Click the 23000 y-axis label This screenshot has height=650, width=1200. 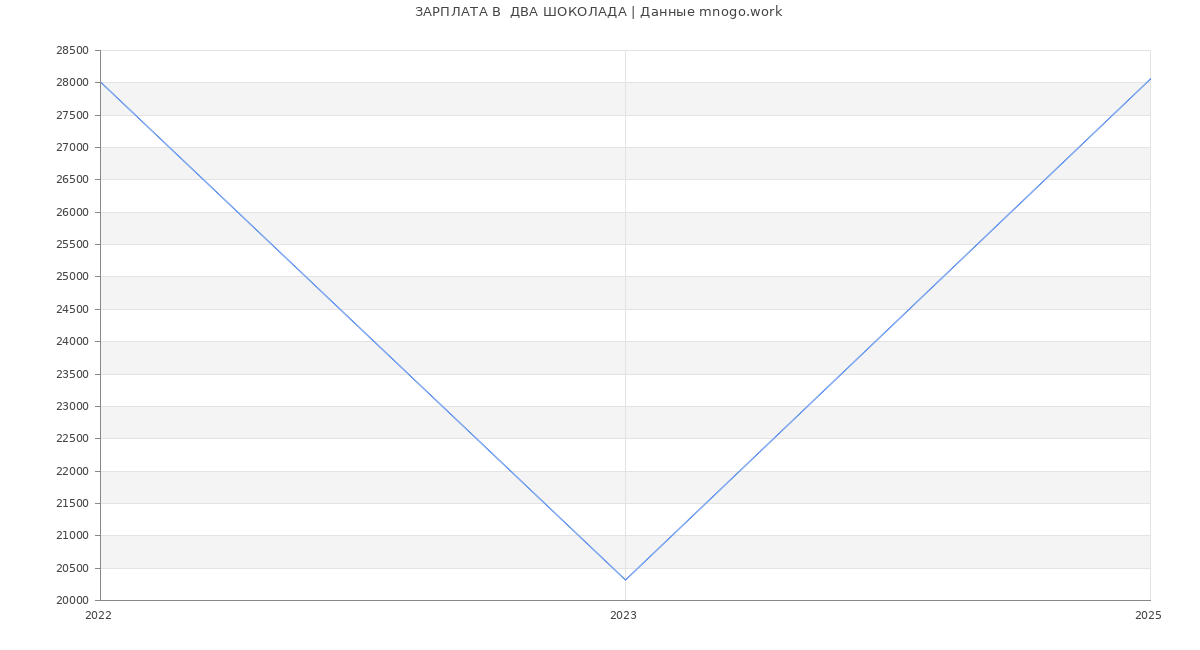click(72, 407)
